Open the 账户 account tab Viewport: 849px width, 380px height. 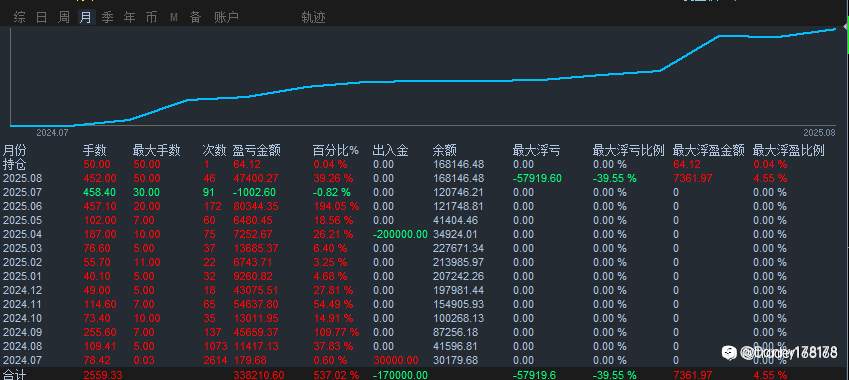[x=226, y=17]
